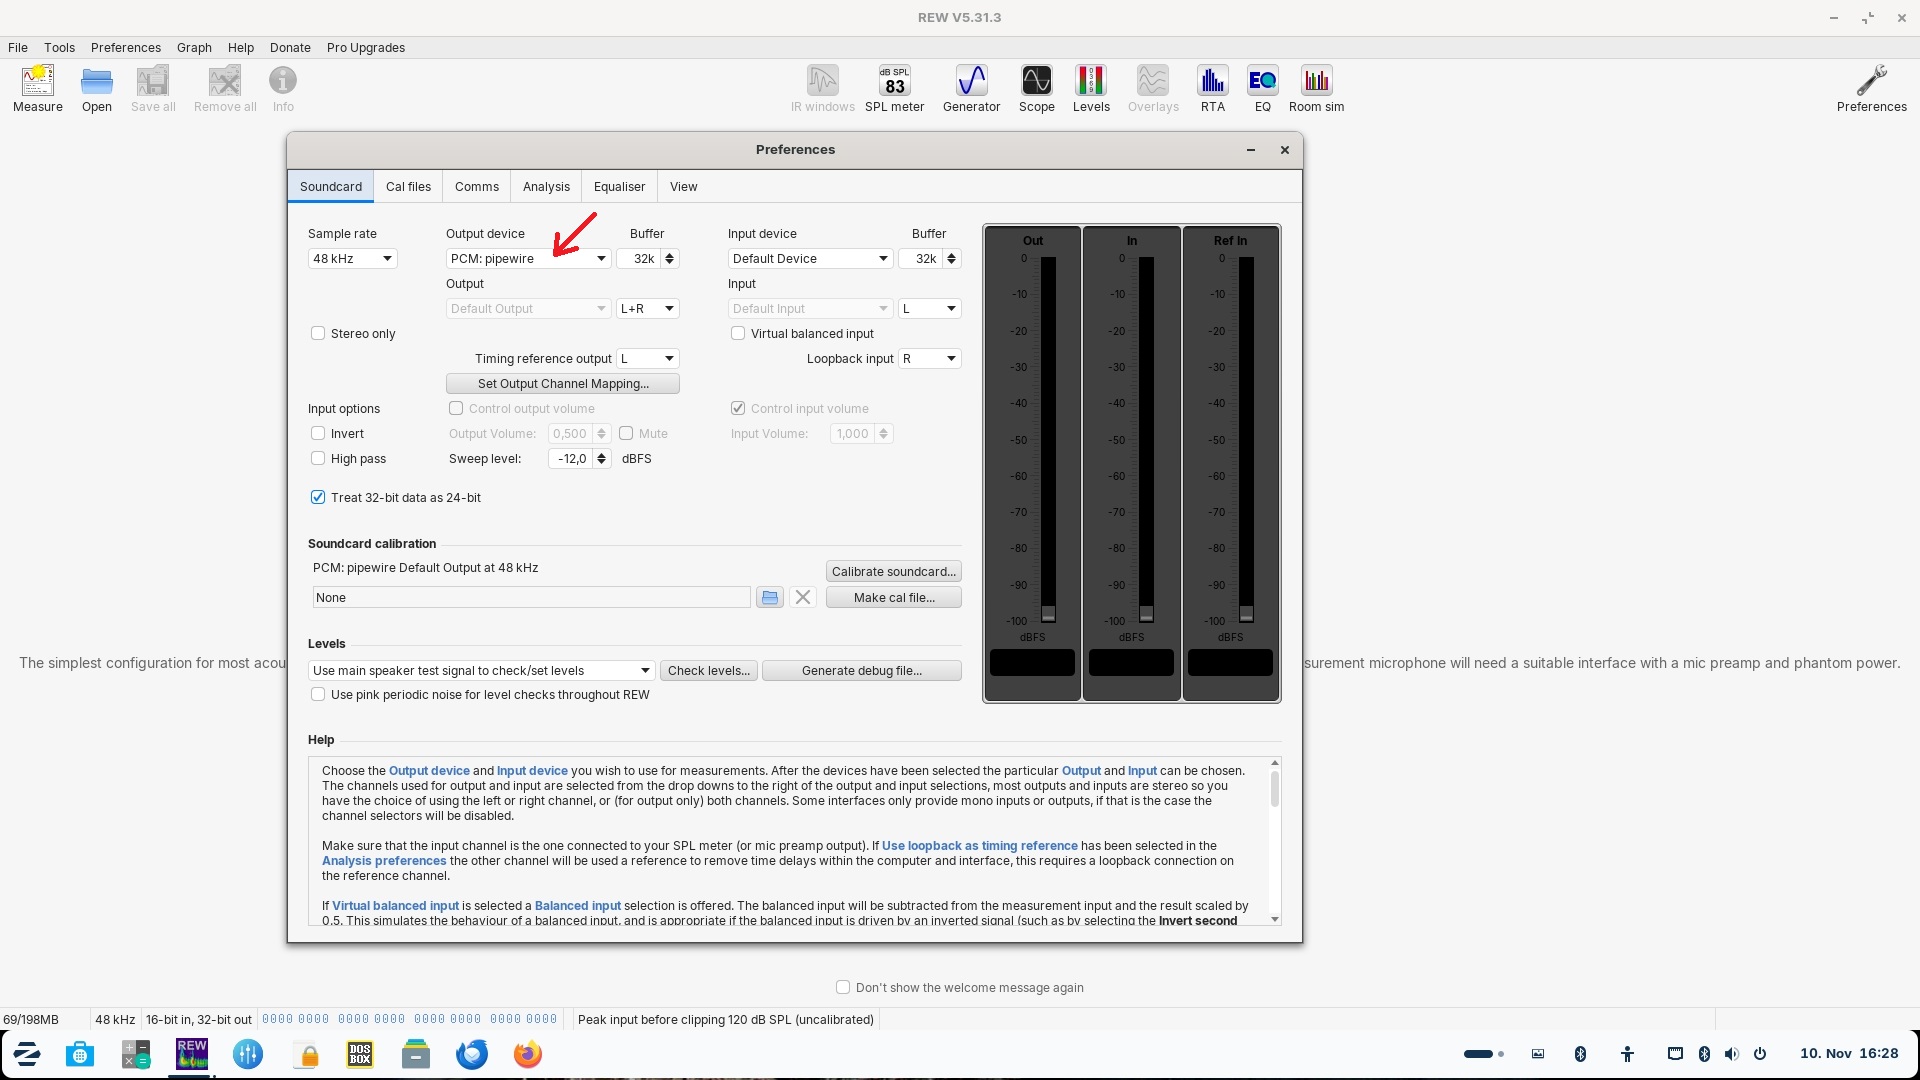Click the Calibrate soundcard button
The image size is (1920, 1080).
point(893,572)
